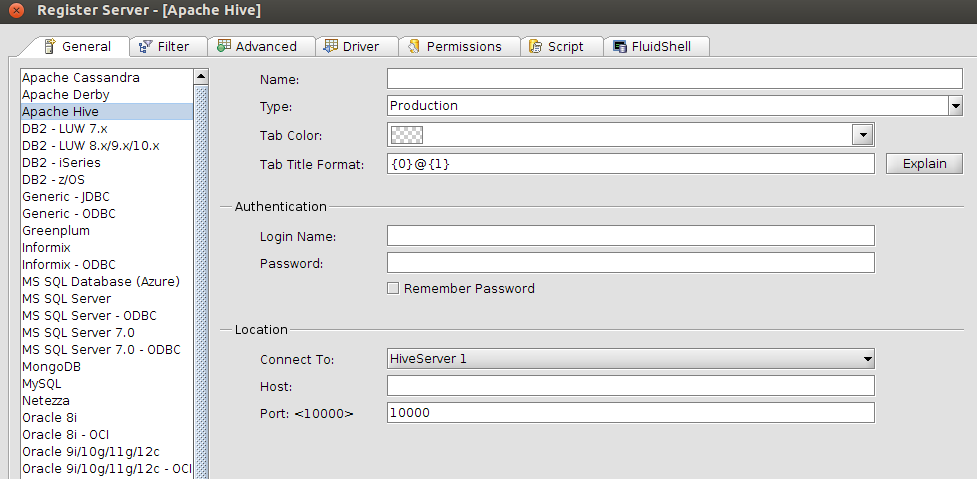Click the FluidShell tab terminal icon

point(620,47)
